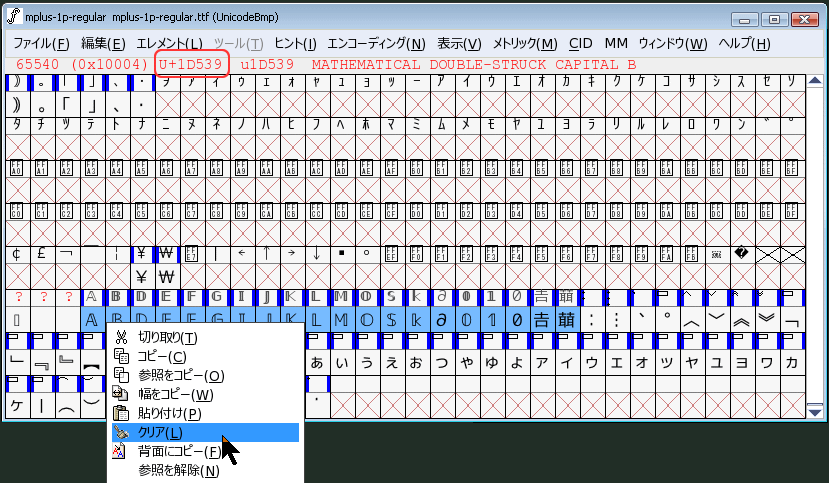Maximize the mplus-1p-regular window
Viewport: 829px width, 483px height.
[775, 20]
